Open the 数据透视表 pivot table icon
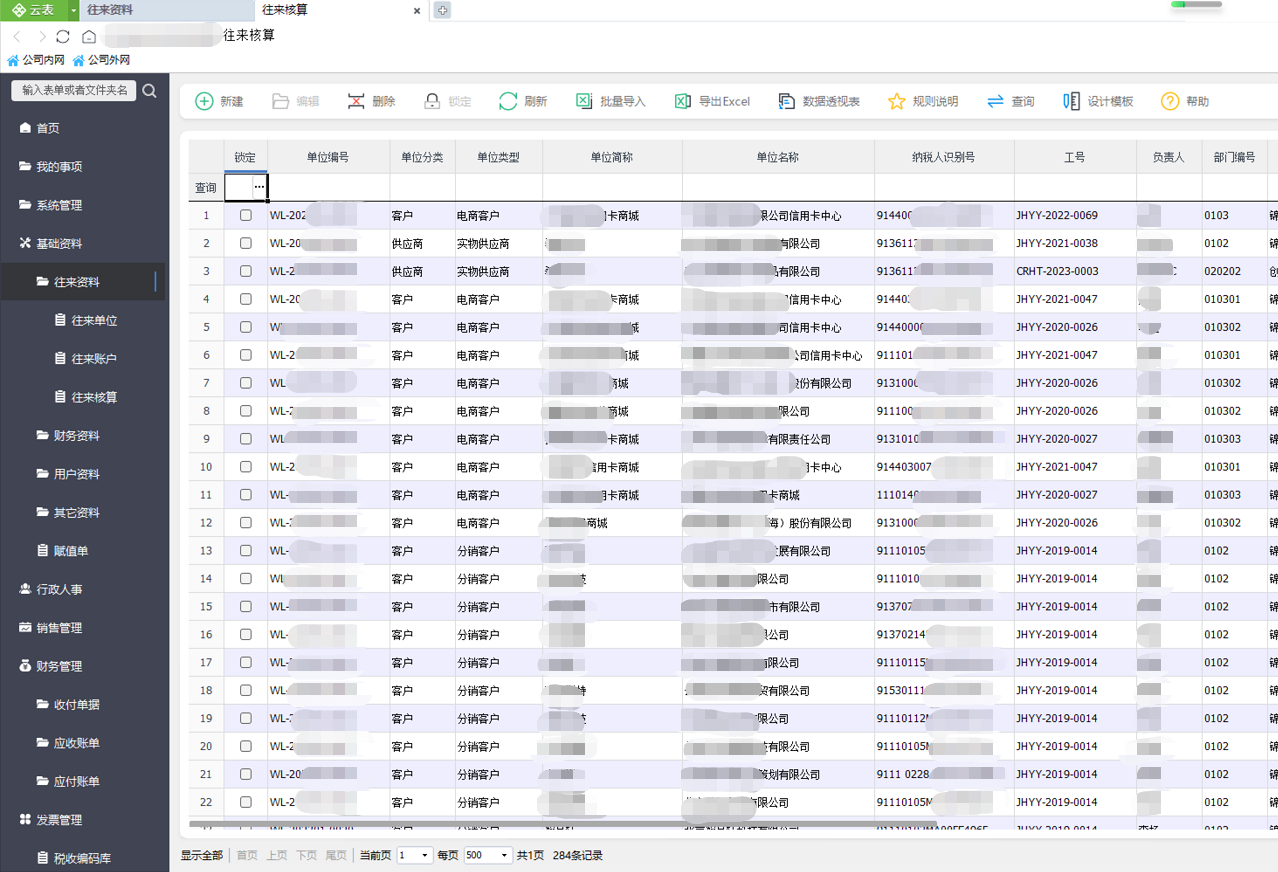Viewport: 1278px width, 872px height. [x=787, y=101]
